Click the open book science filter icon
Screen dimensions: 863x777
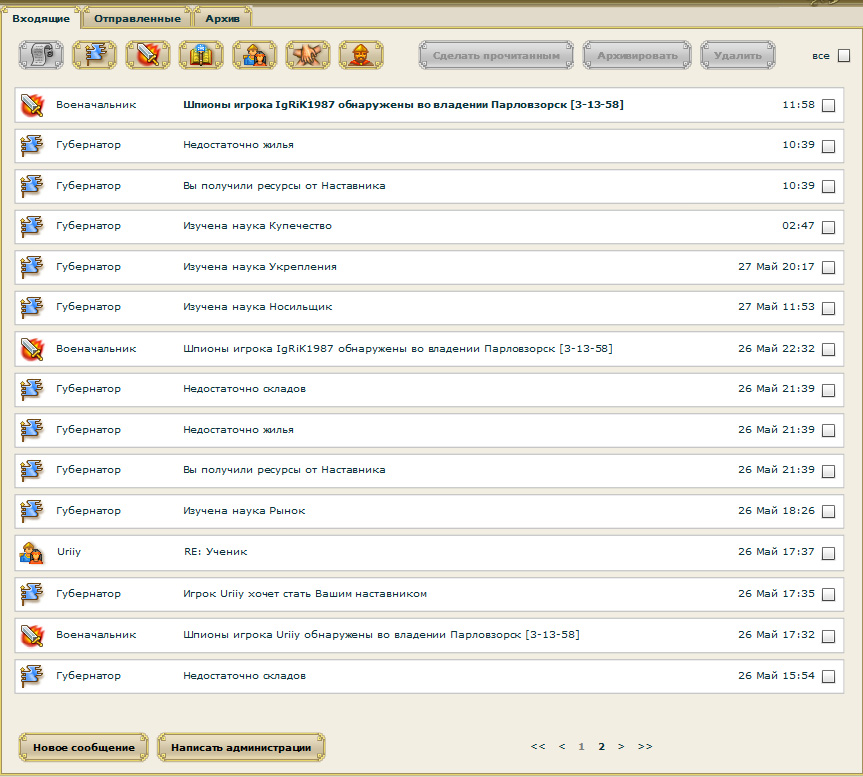coord(201,55)
